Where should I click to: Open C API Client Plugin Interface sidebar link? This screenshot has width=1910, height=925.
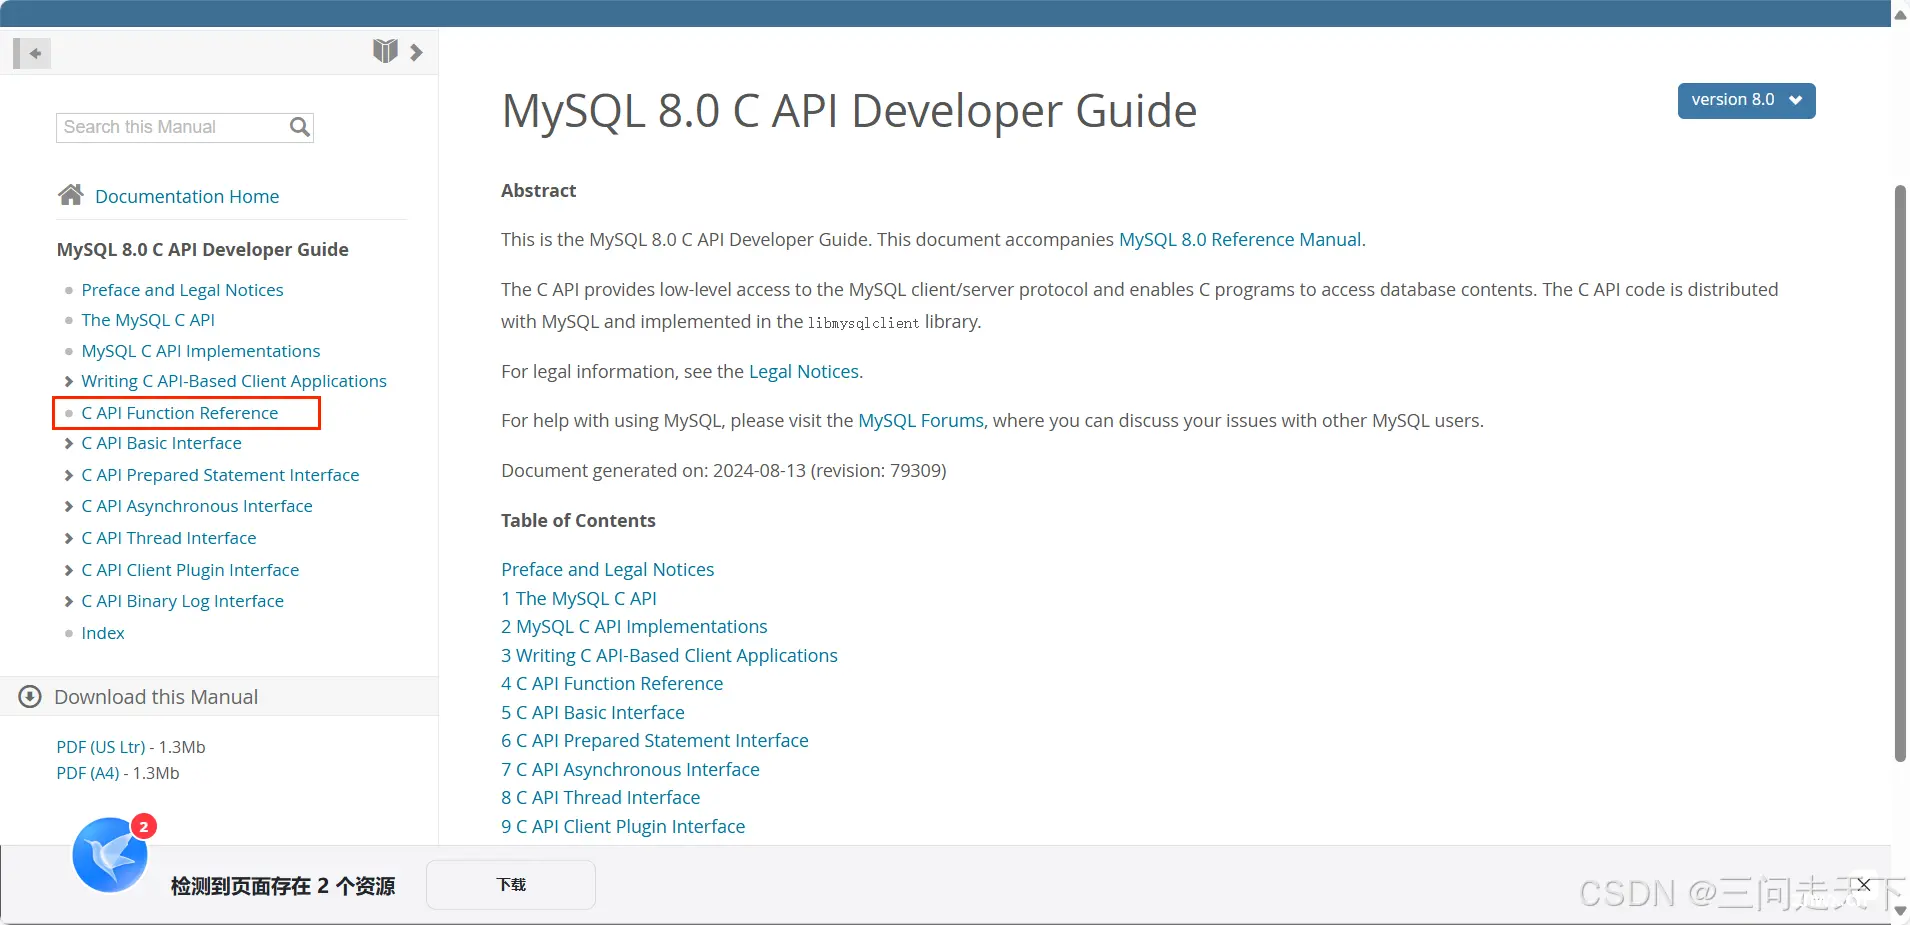190,570
